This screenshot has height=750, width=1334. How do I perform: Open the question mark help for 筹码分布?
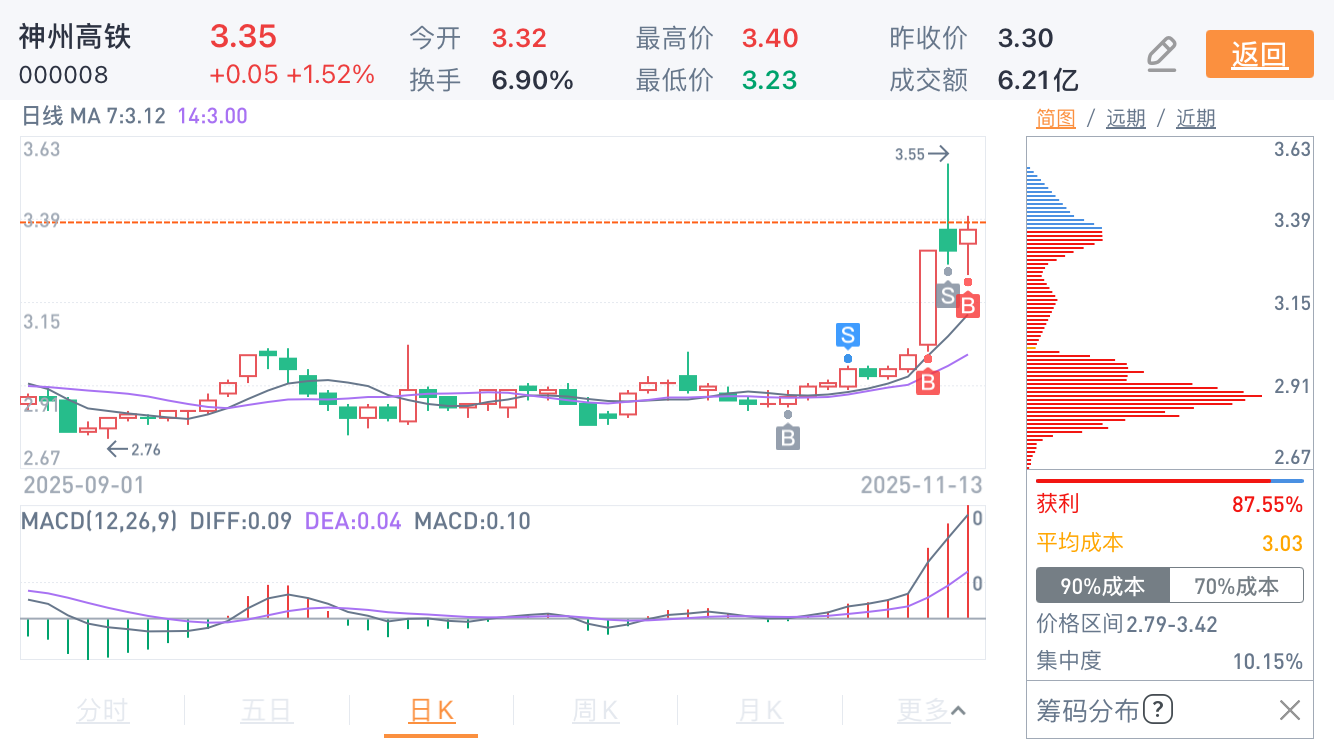click(1158, 711)
